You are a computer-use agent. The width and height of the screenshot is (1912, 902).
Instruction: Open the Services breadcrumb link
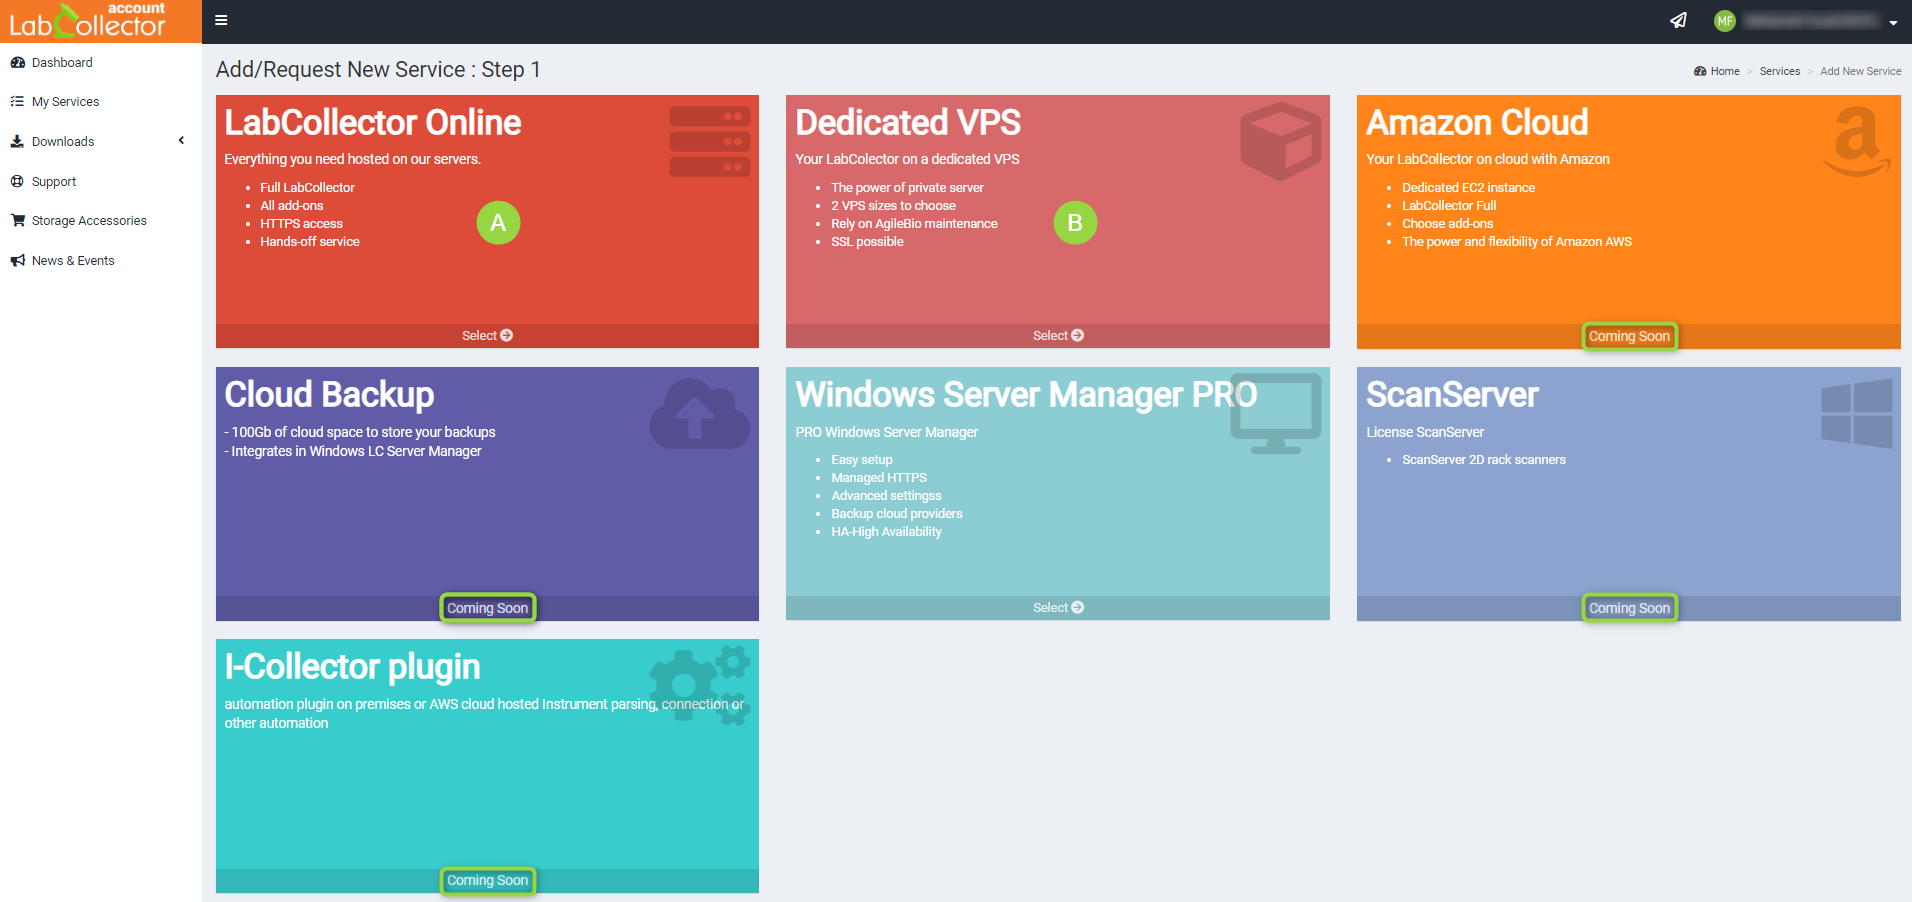1779,71
